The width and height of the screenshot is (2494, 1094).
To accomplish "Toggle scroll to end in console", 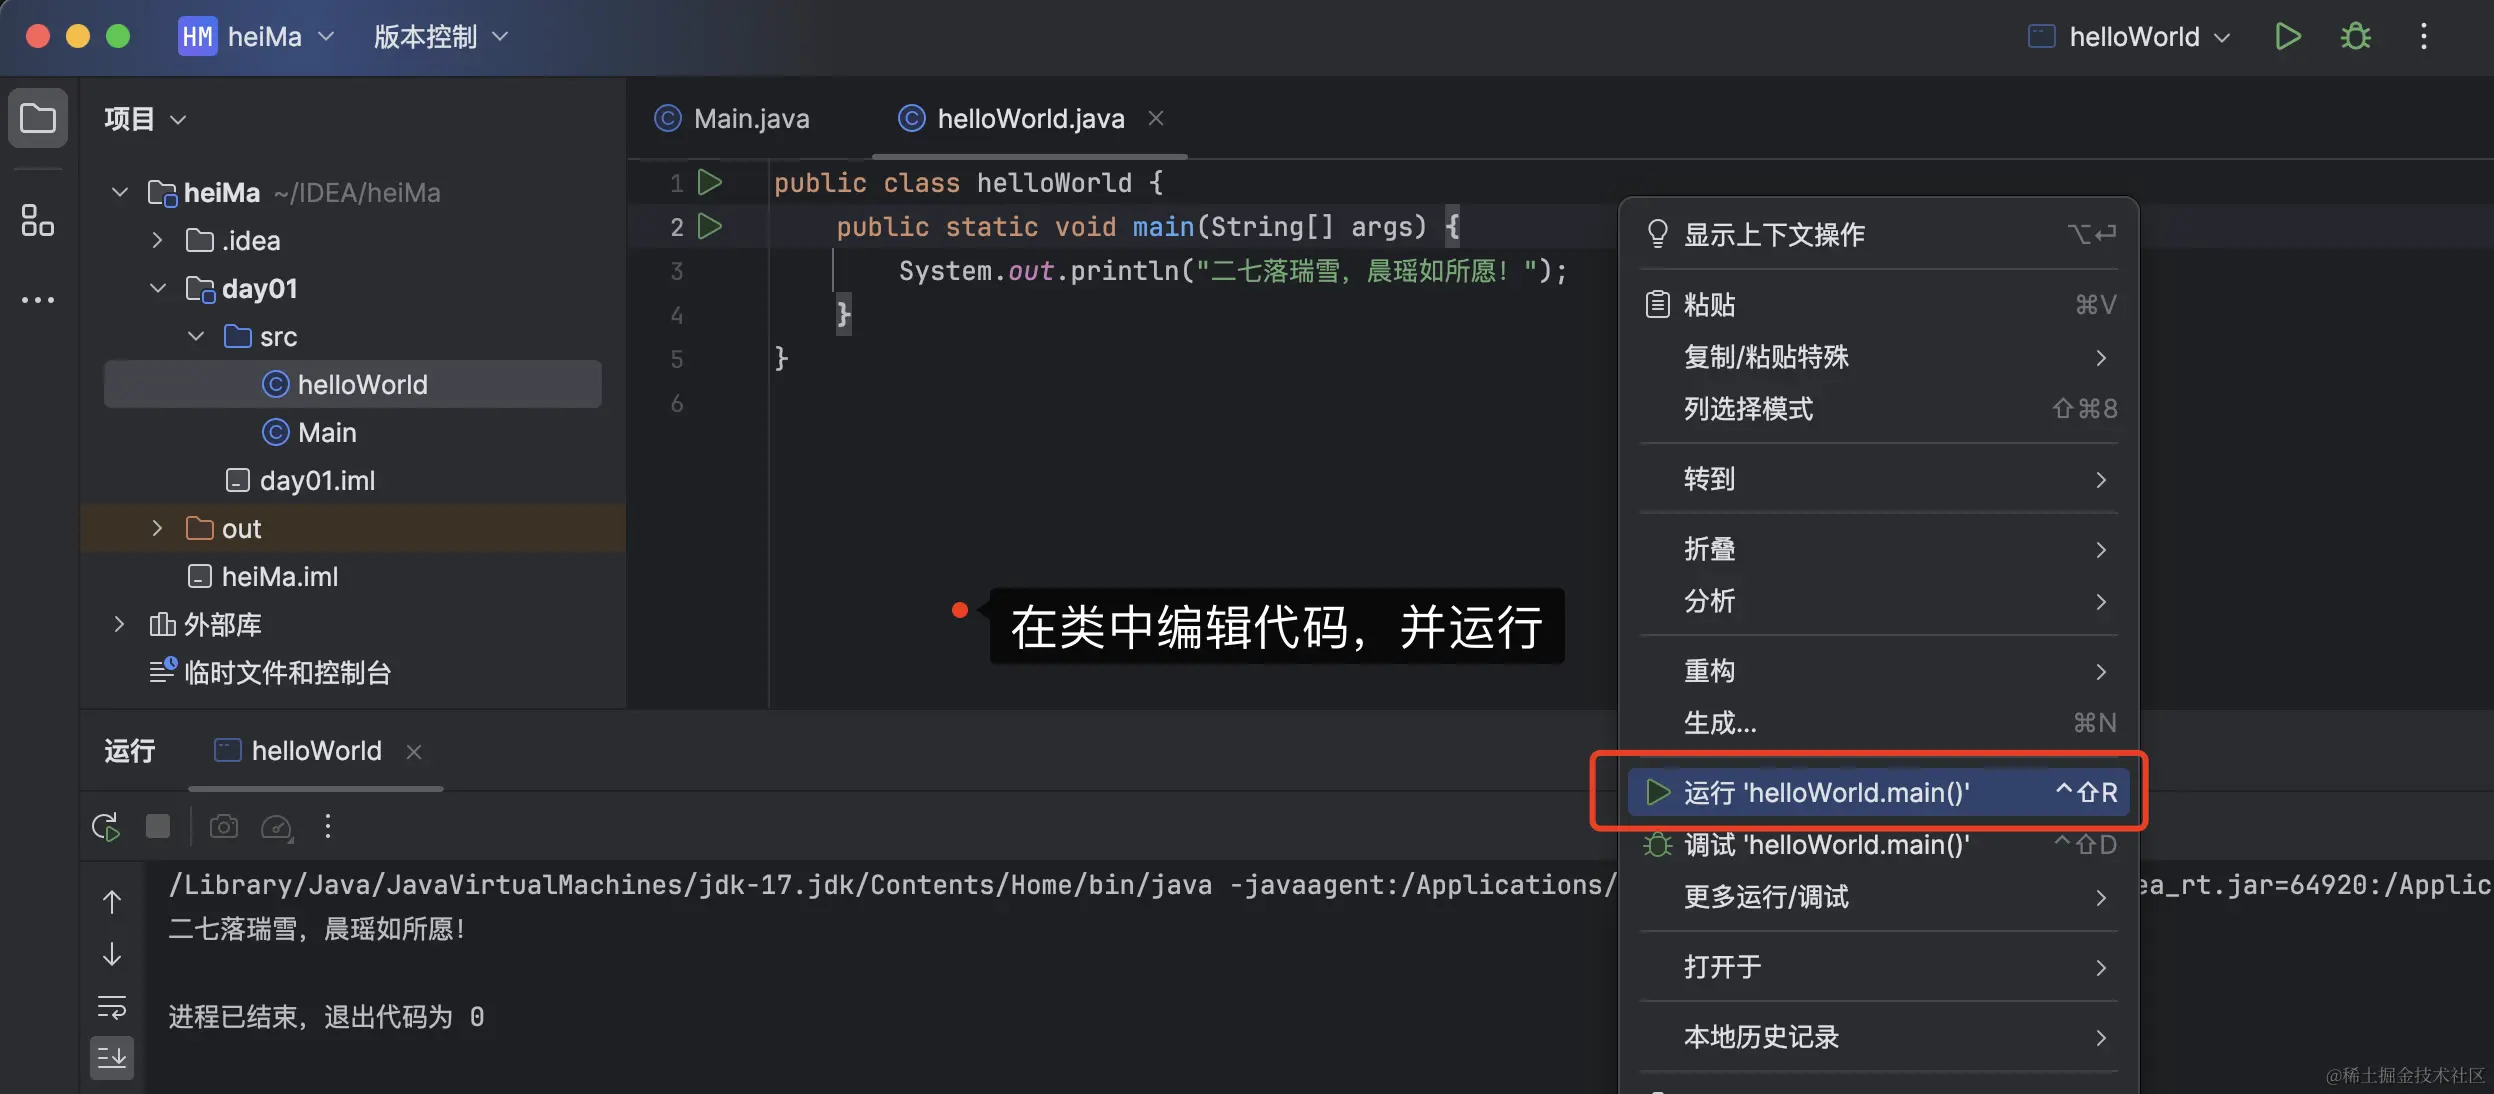I will tap(112, 1058).
